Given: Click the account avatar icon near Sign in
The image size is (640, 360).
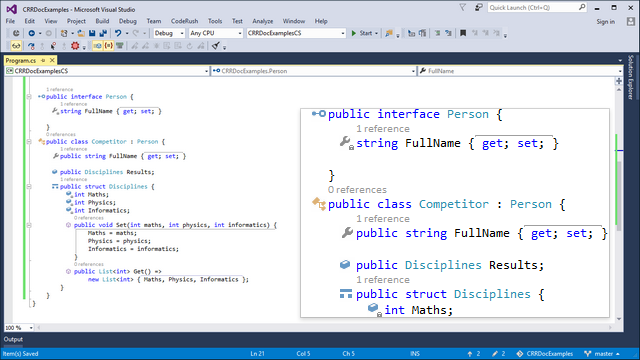Looking at the screenshot, I should 631,22.
